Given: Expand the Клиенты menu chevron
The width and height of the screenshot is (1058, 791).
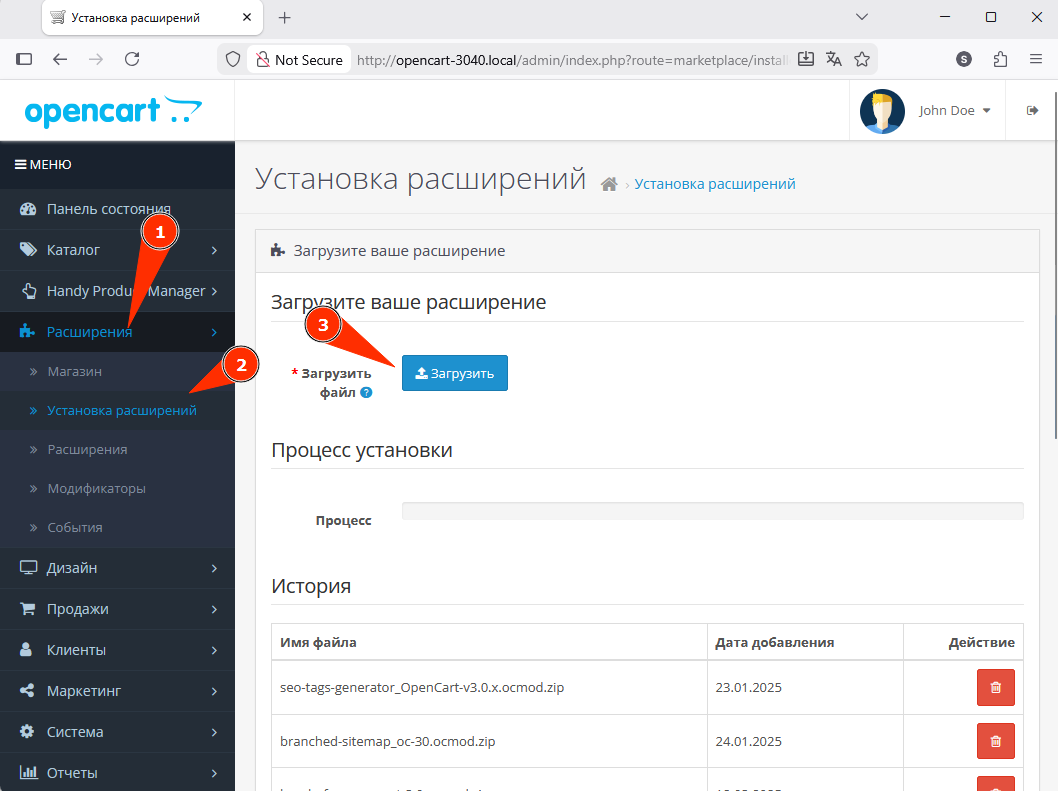Looking at the screenshot, I should (x=214, y=650).
